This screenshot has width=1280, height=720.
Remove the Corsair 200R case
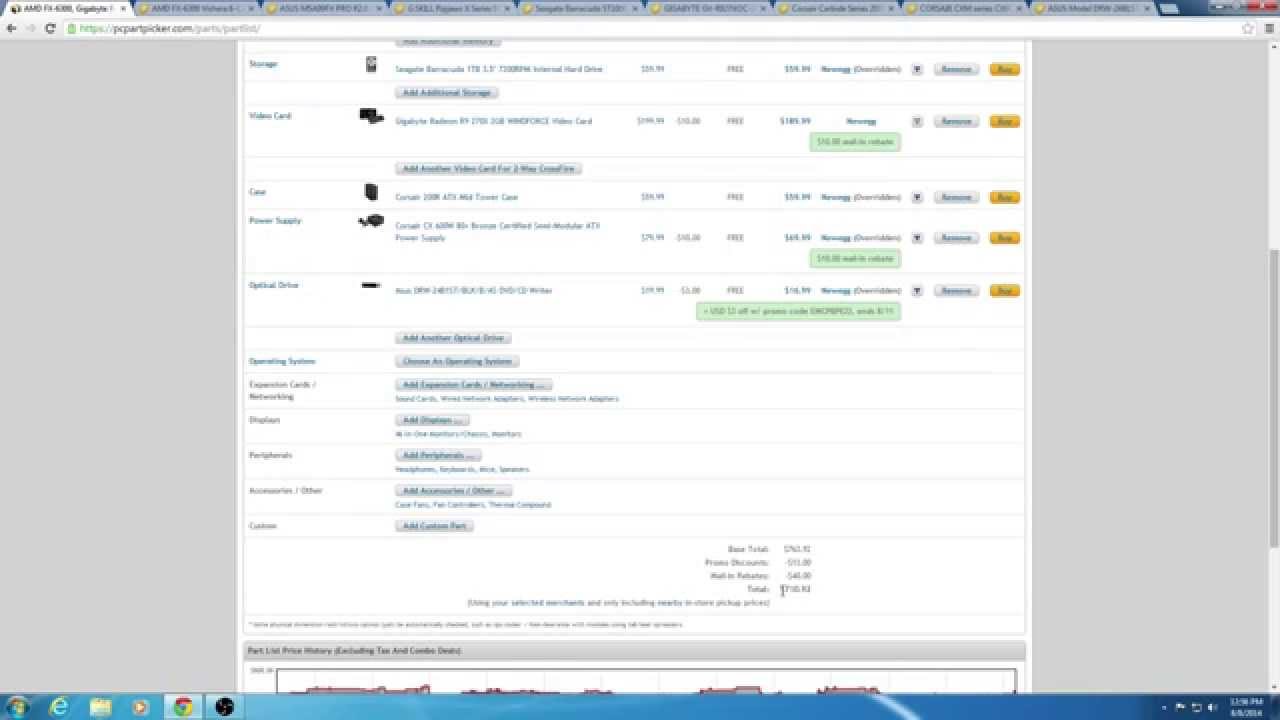(956, 197)
